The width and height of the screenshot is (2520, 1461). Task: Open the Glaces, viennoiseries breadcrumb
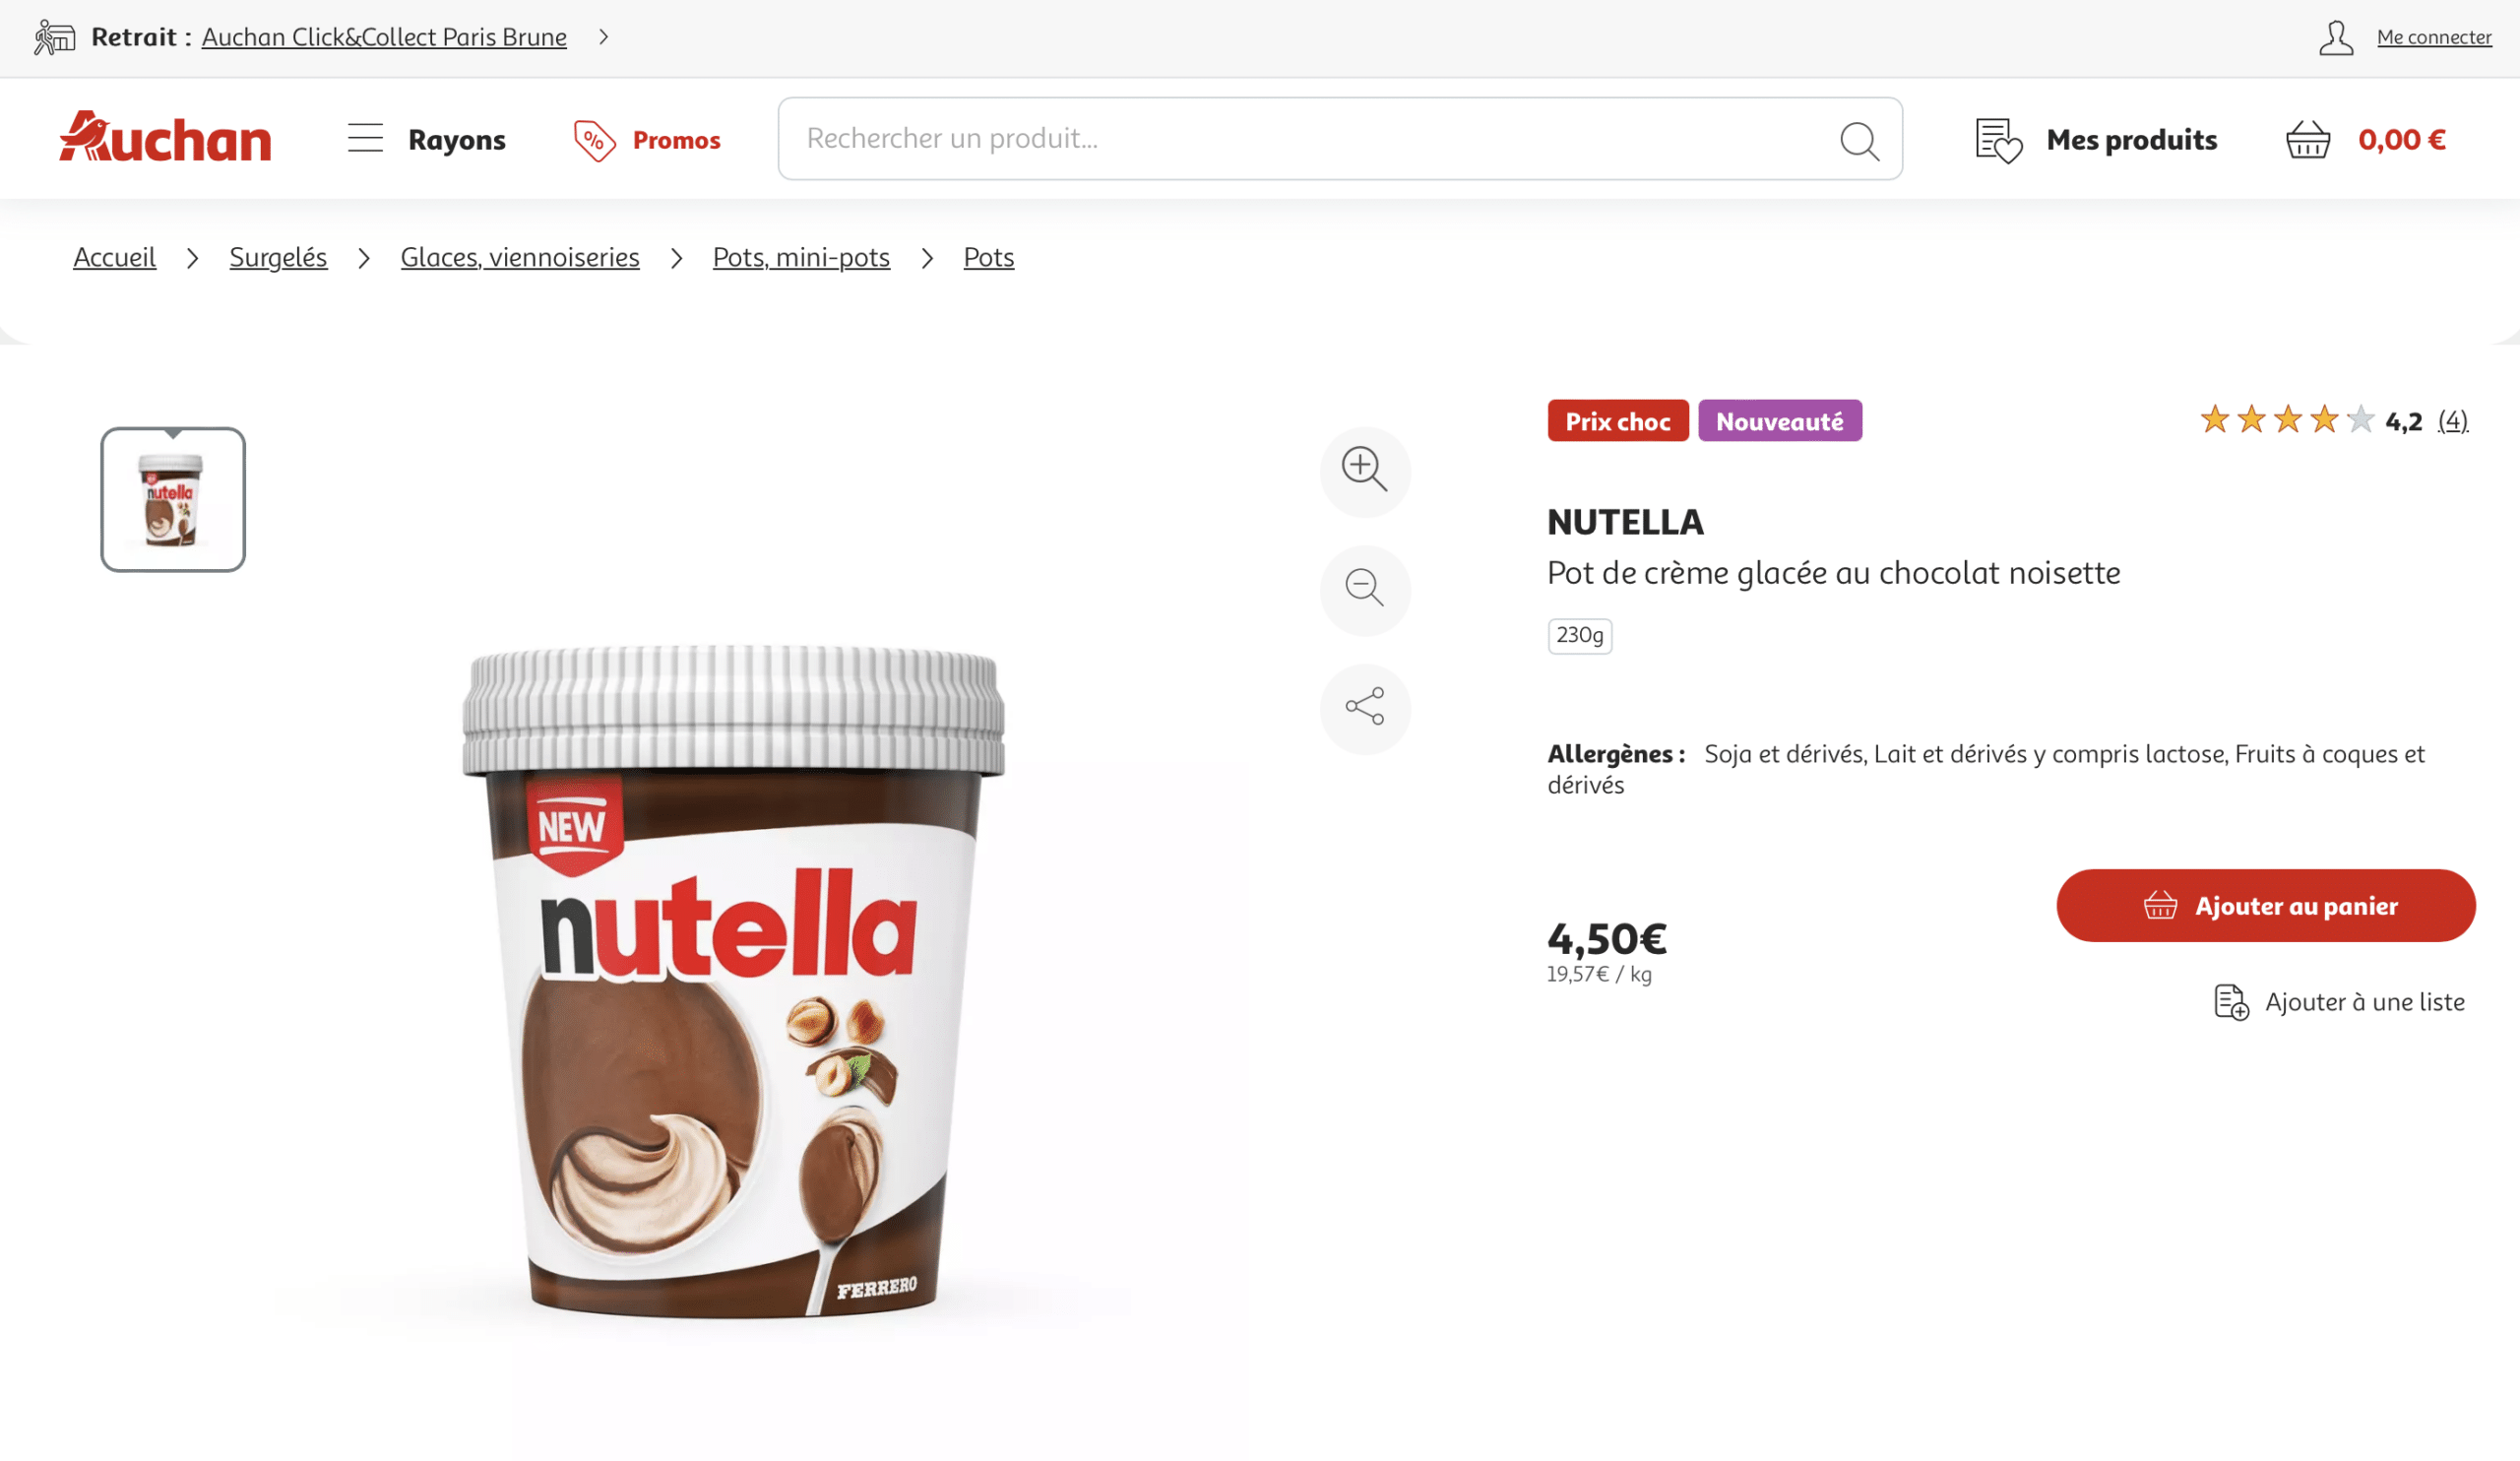pos(520,257)
